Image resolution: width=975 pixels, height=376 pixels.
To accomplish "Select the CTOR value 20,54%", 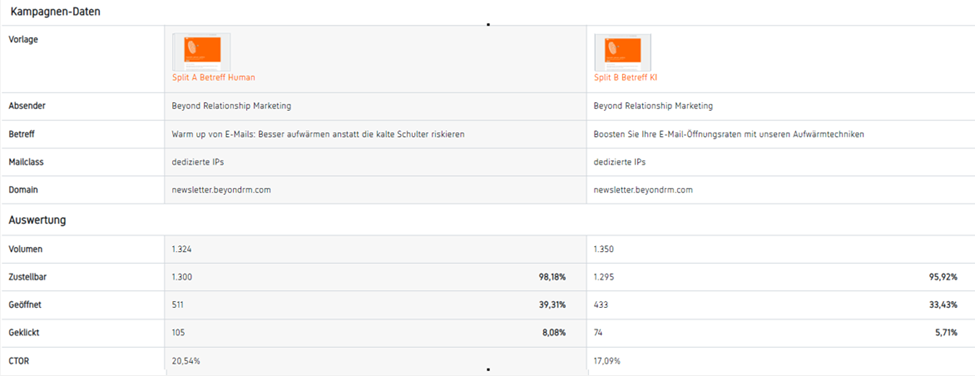I will pyautogui.click(x=185, y=361).
